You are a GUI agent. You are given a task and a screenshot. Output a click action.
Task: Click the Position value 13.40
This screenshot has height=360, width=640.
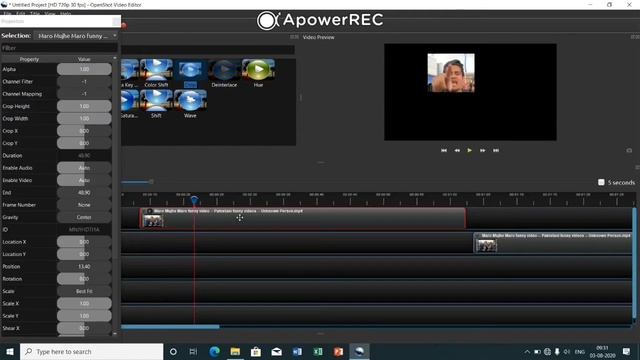click(x=84, y=267)
